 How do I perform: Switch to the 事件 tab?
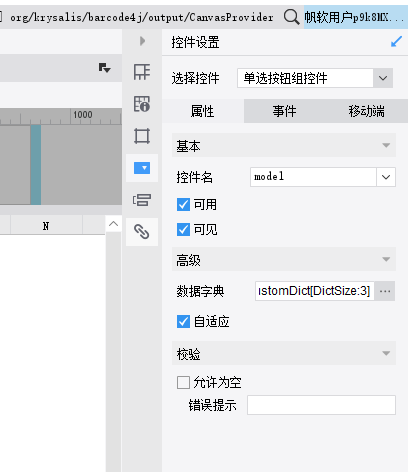[x=284, y=111]
